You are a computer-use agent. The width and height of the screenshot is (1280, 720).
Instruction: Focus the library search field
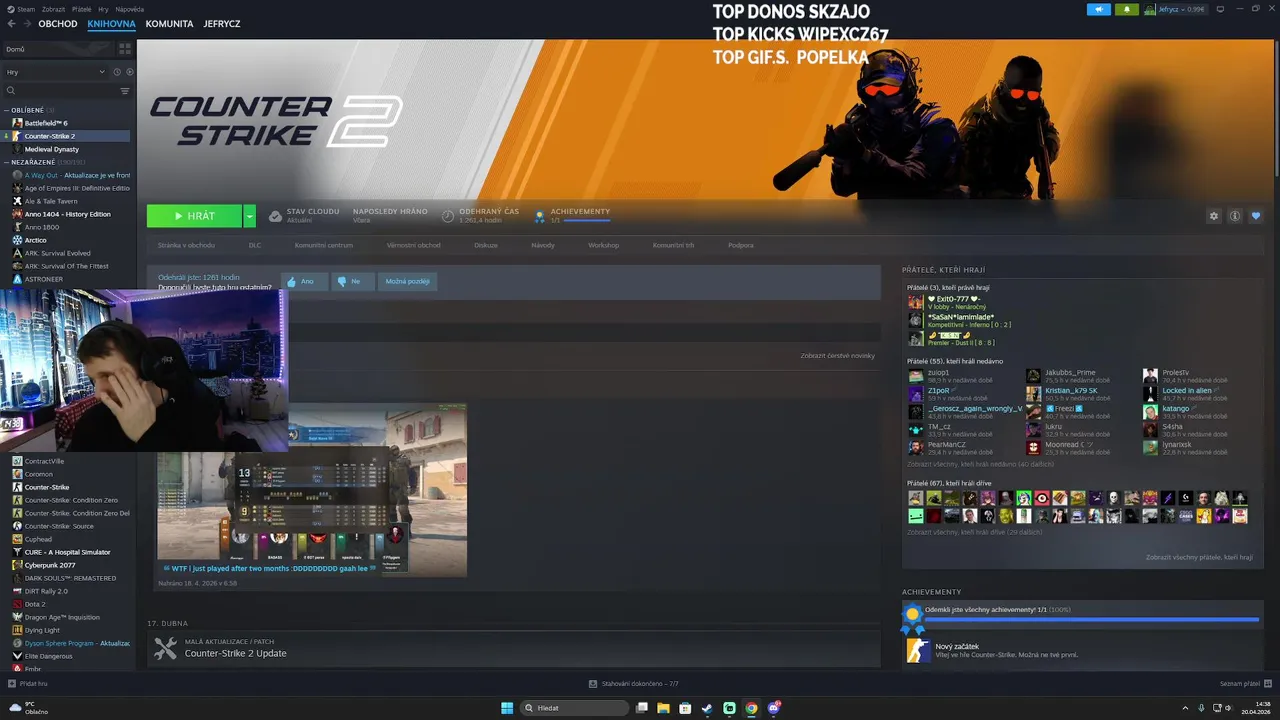[60, 91]
